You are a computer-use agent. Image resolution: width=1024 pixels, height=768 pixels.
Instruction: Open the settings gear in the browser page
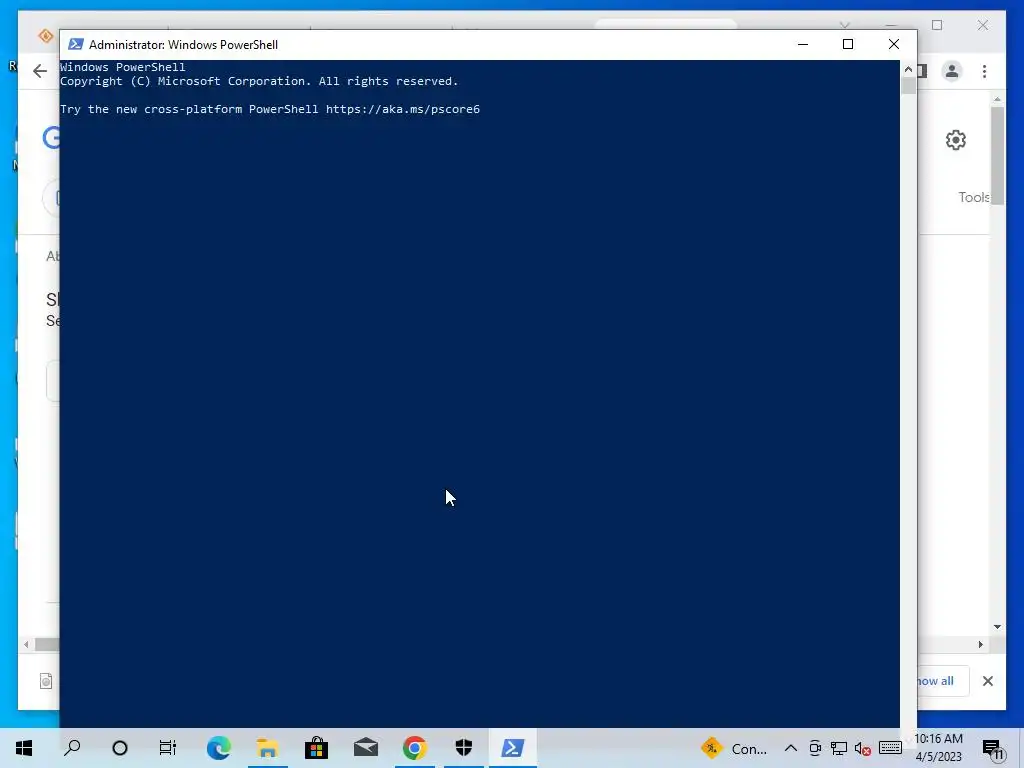pyautogui.click(x=955, y=140)
